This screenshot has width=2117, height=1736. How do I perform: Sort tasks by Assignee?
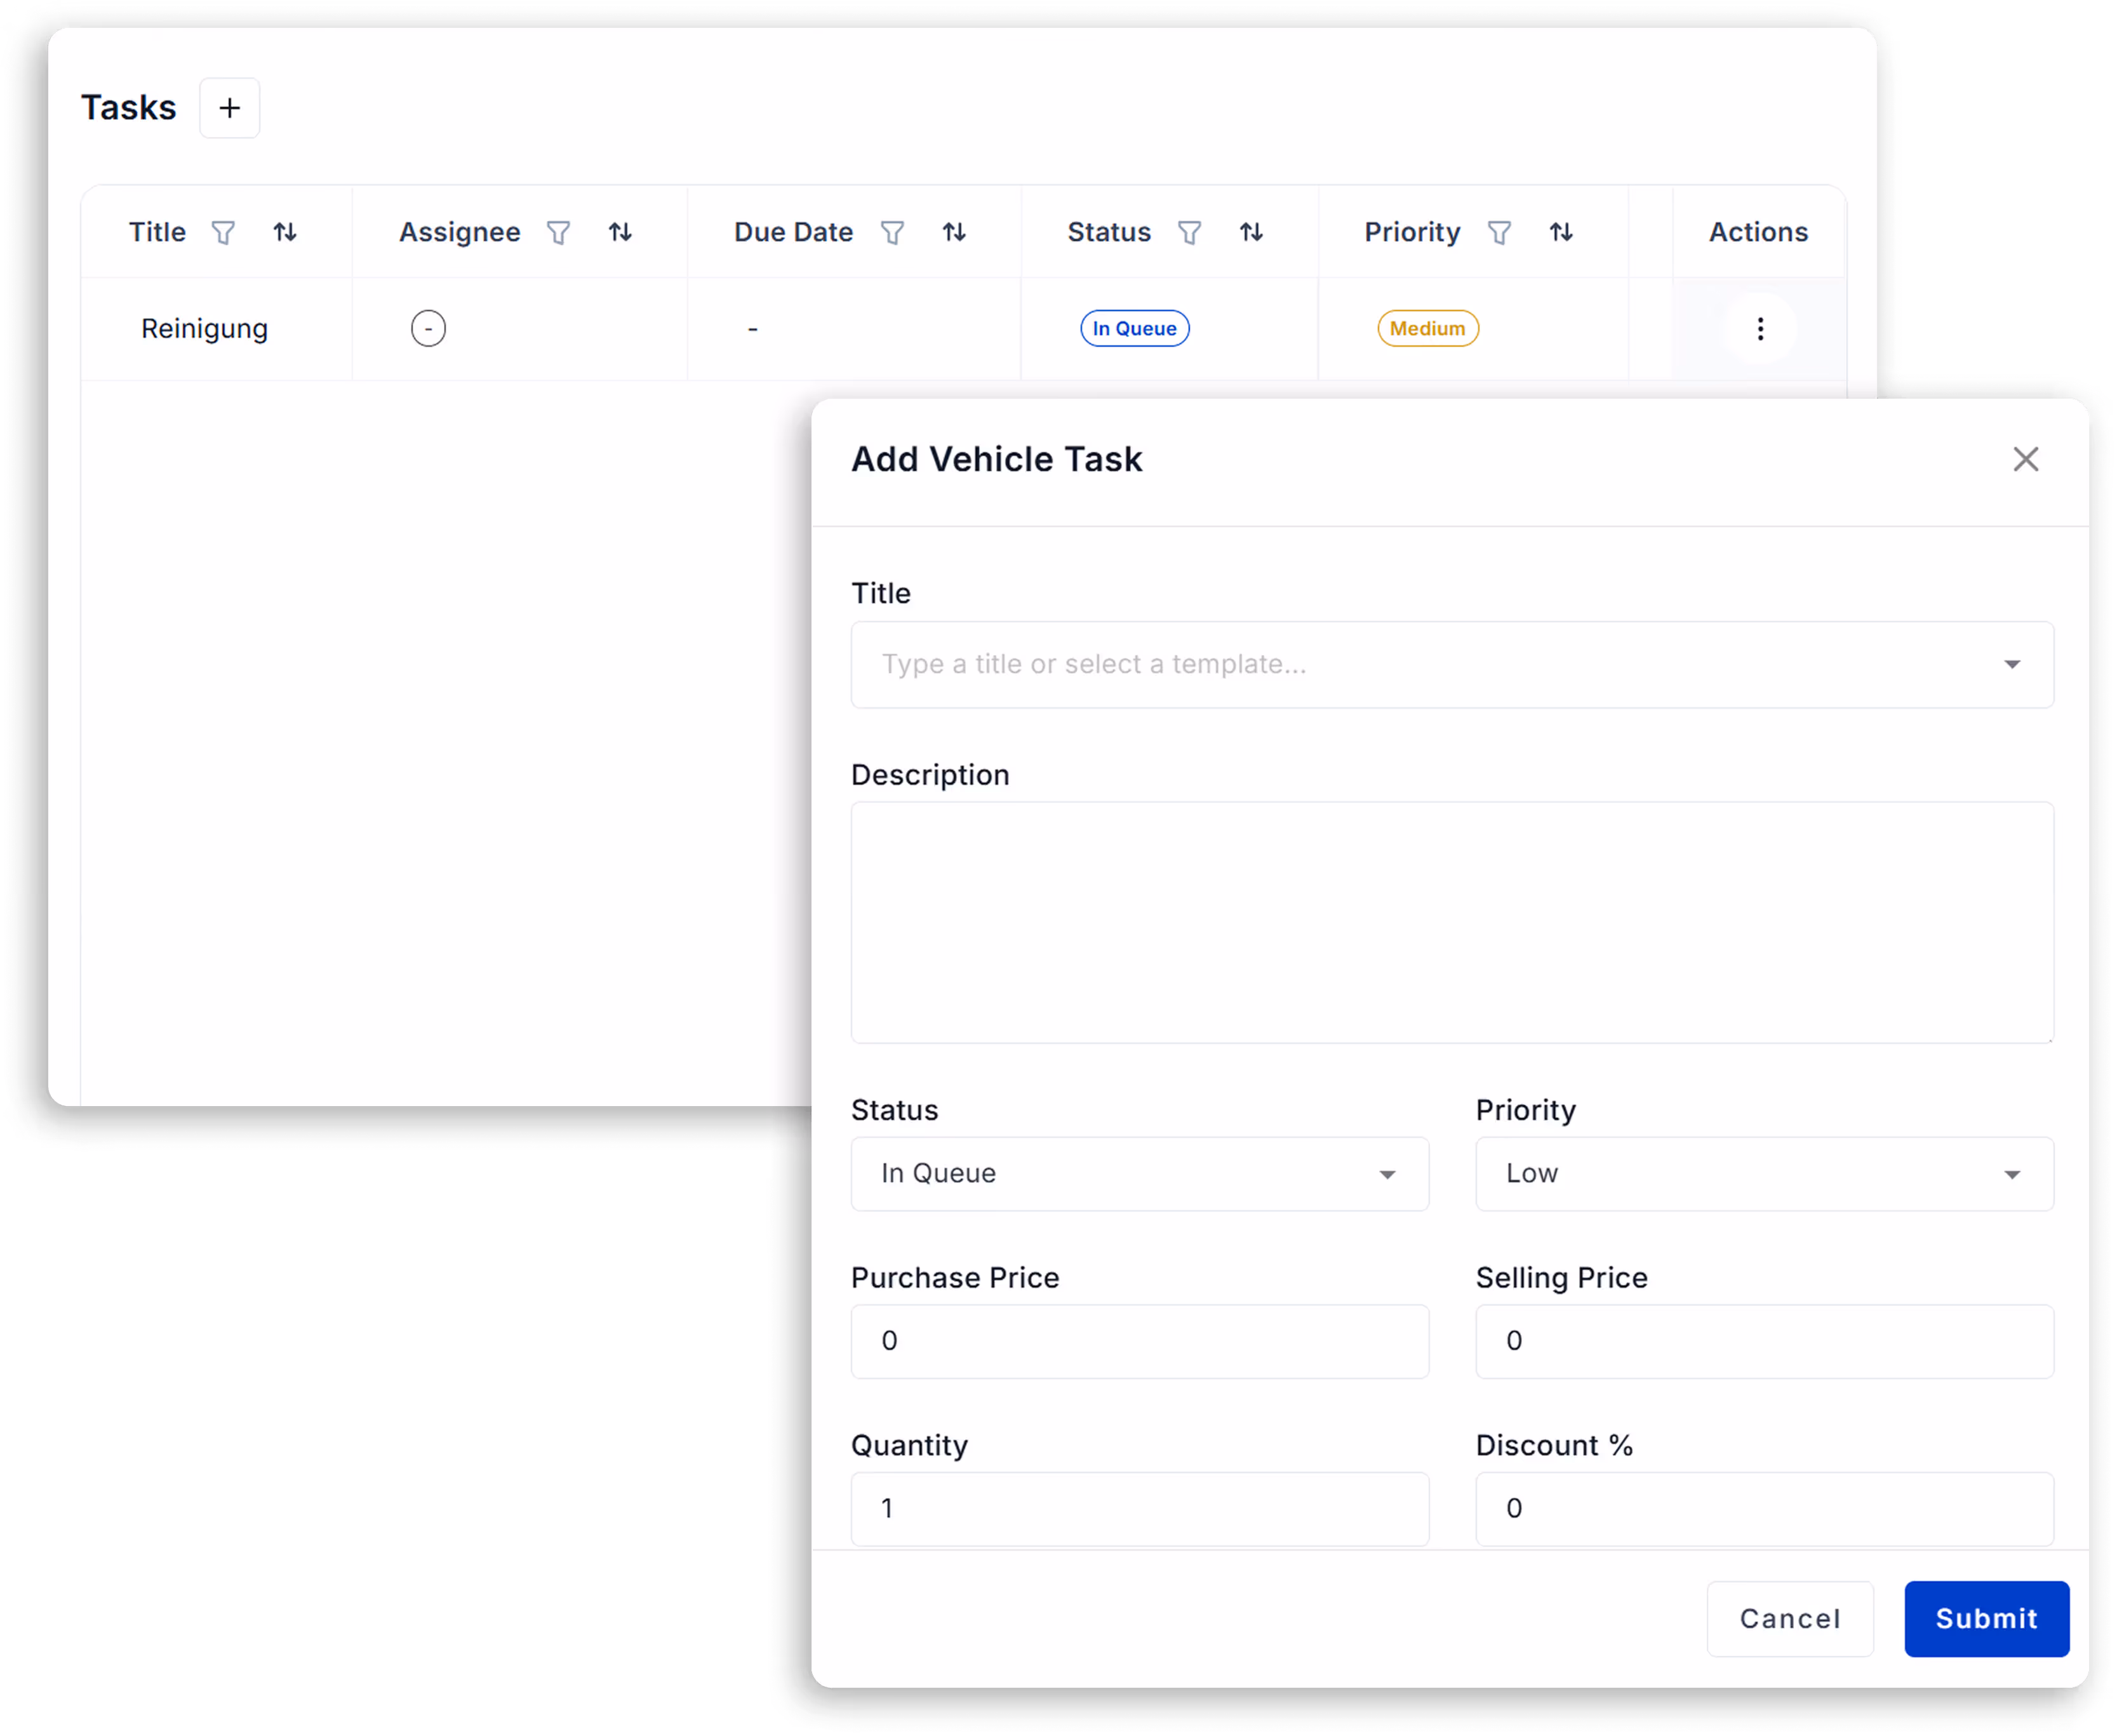620,233
